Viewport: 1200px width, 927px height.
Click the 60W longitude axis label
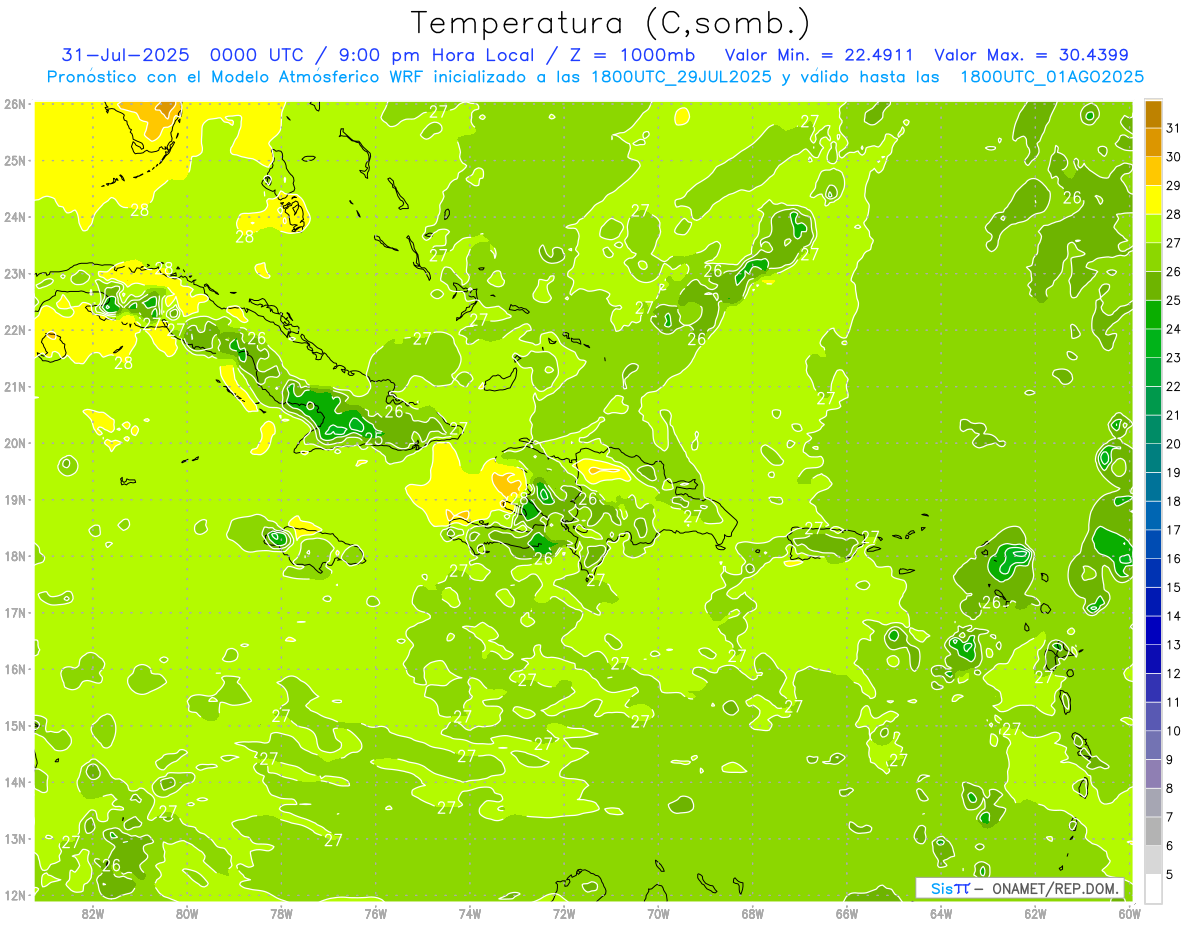[x=1129, y=913]
